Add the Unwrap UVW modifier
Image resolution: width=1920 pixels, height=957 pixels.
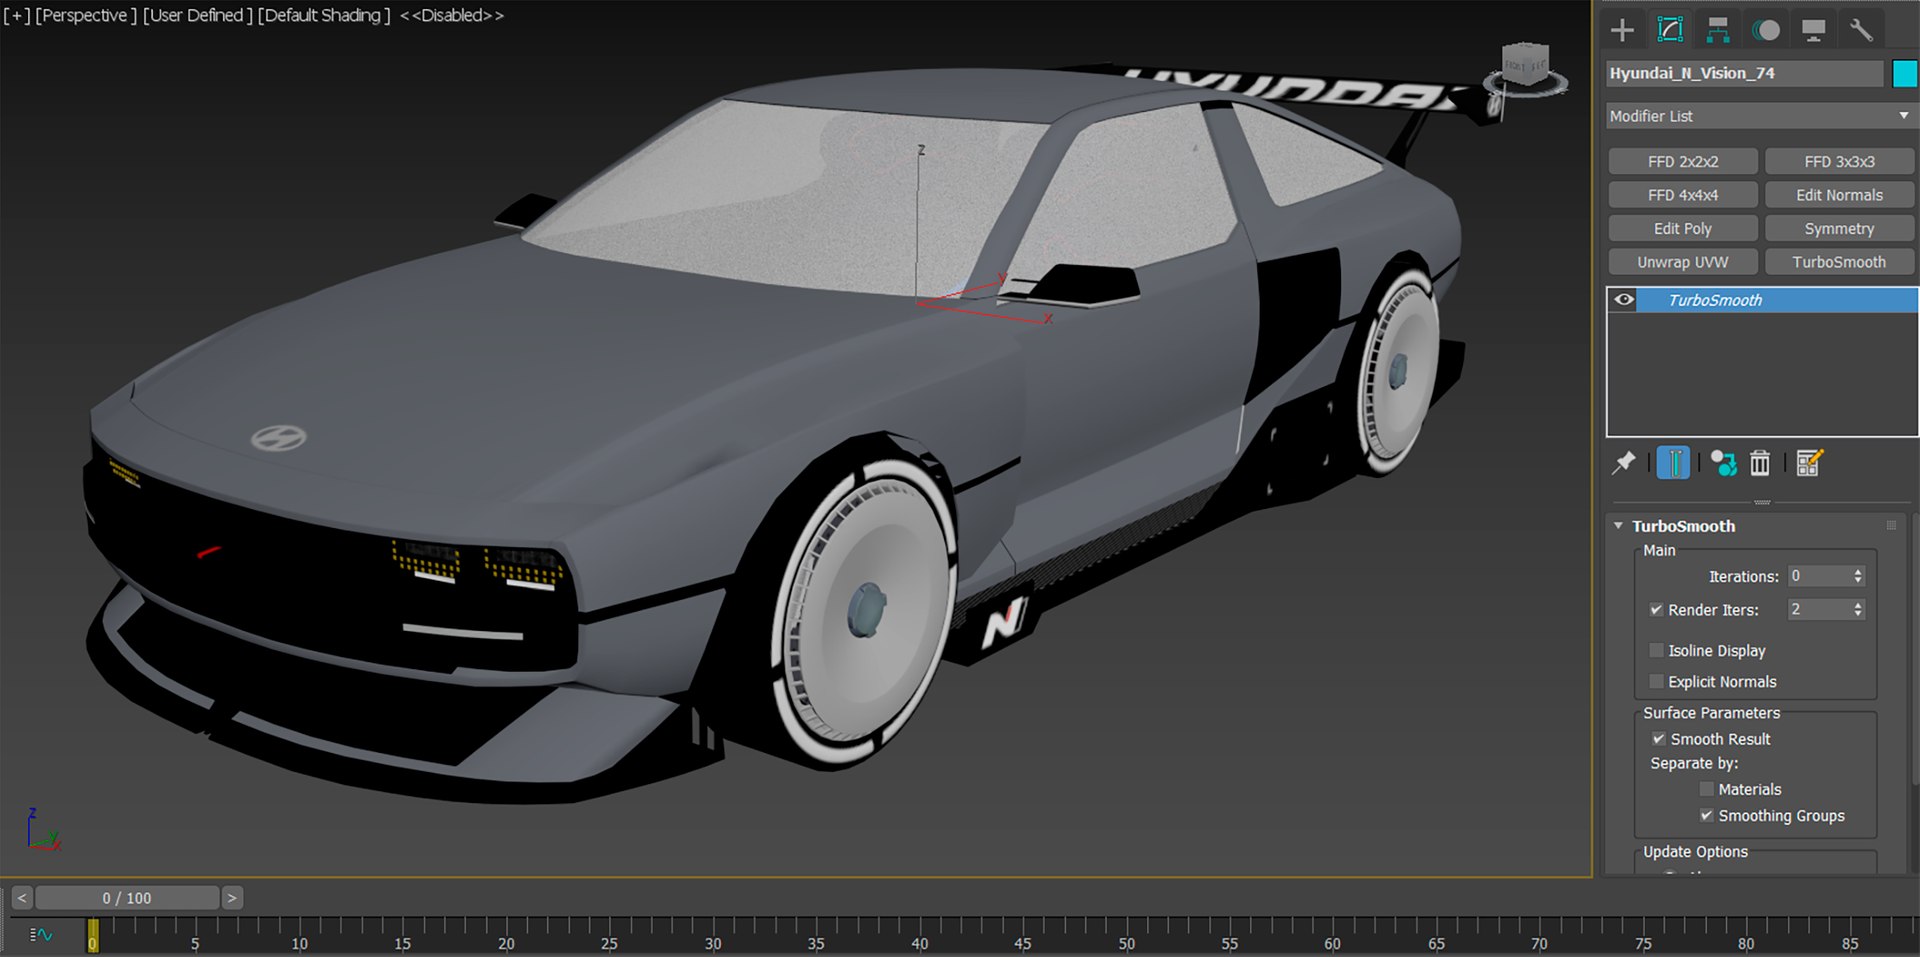click(x=1683, y=262)
